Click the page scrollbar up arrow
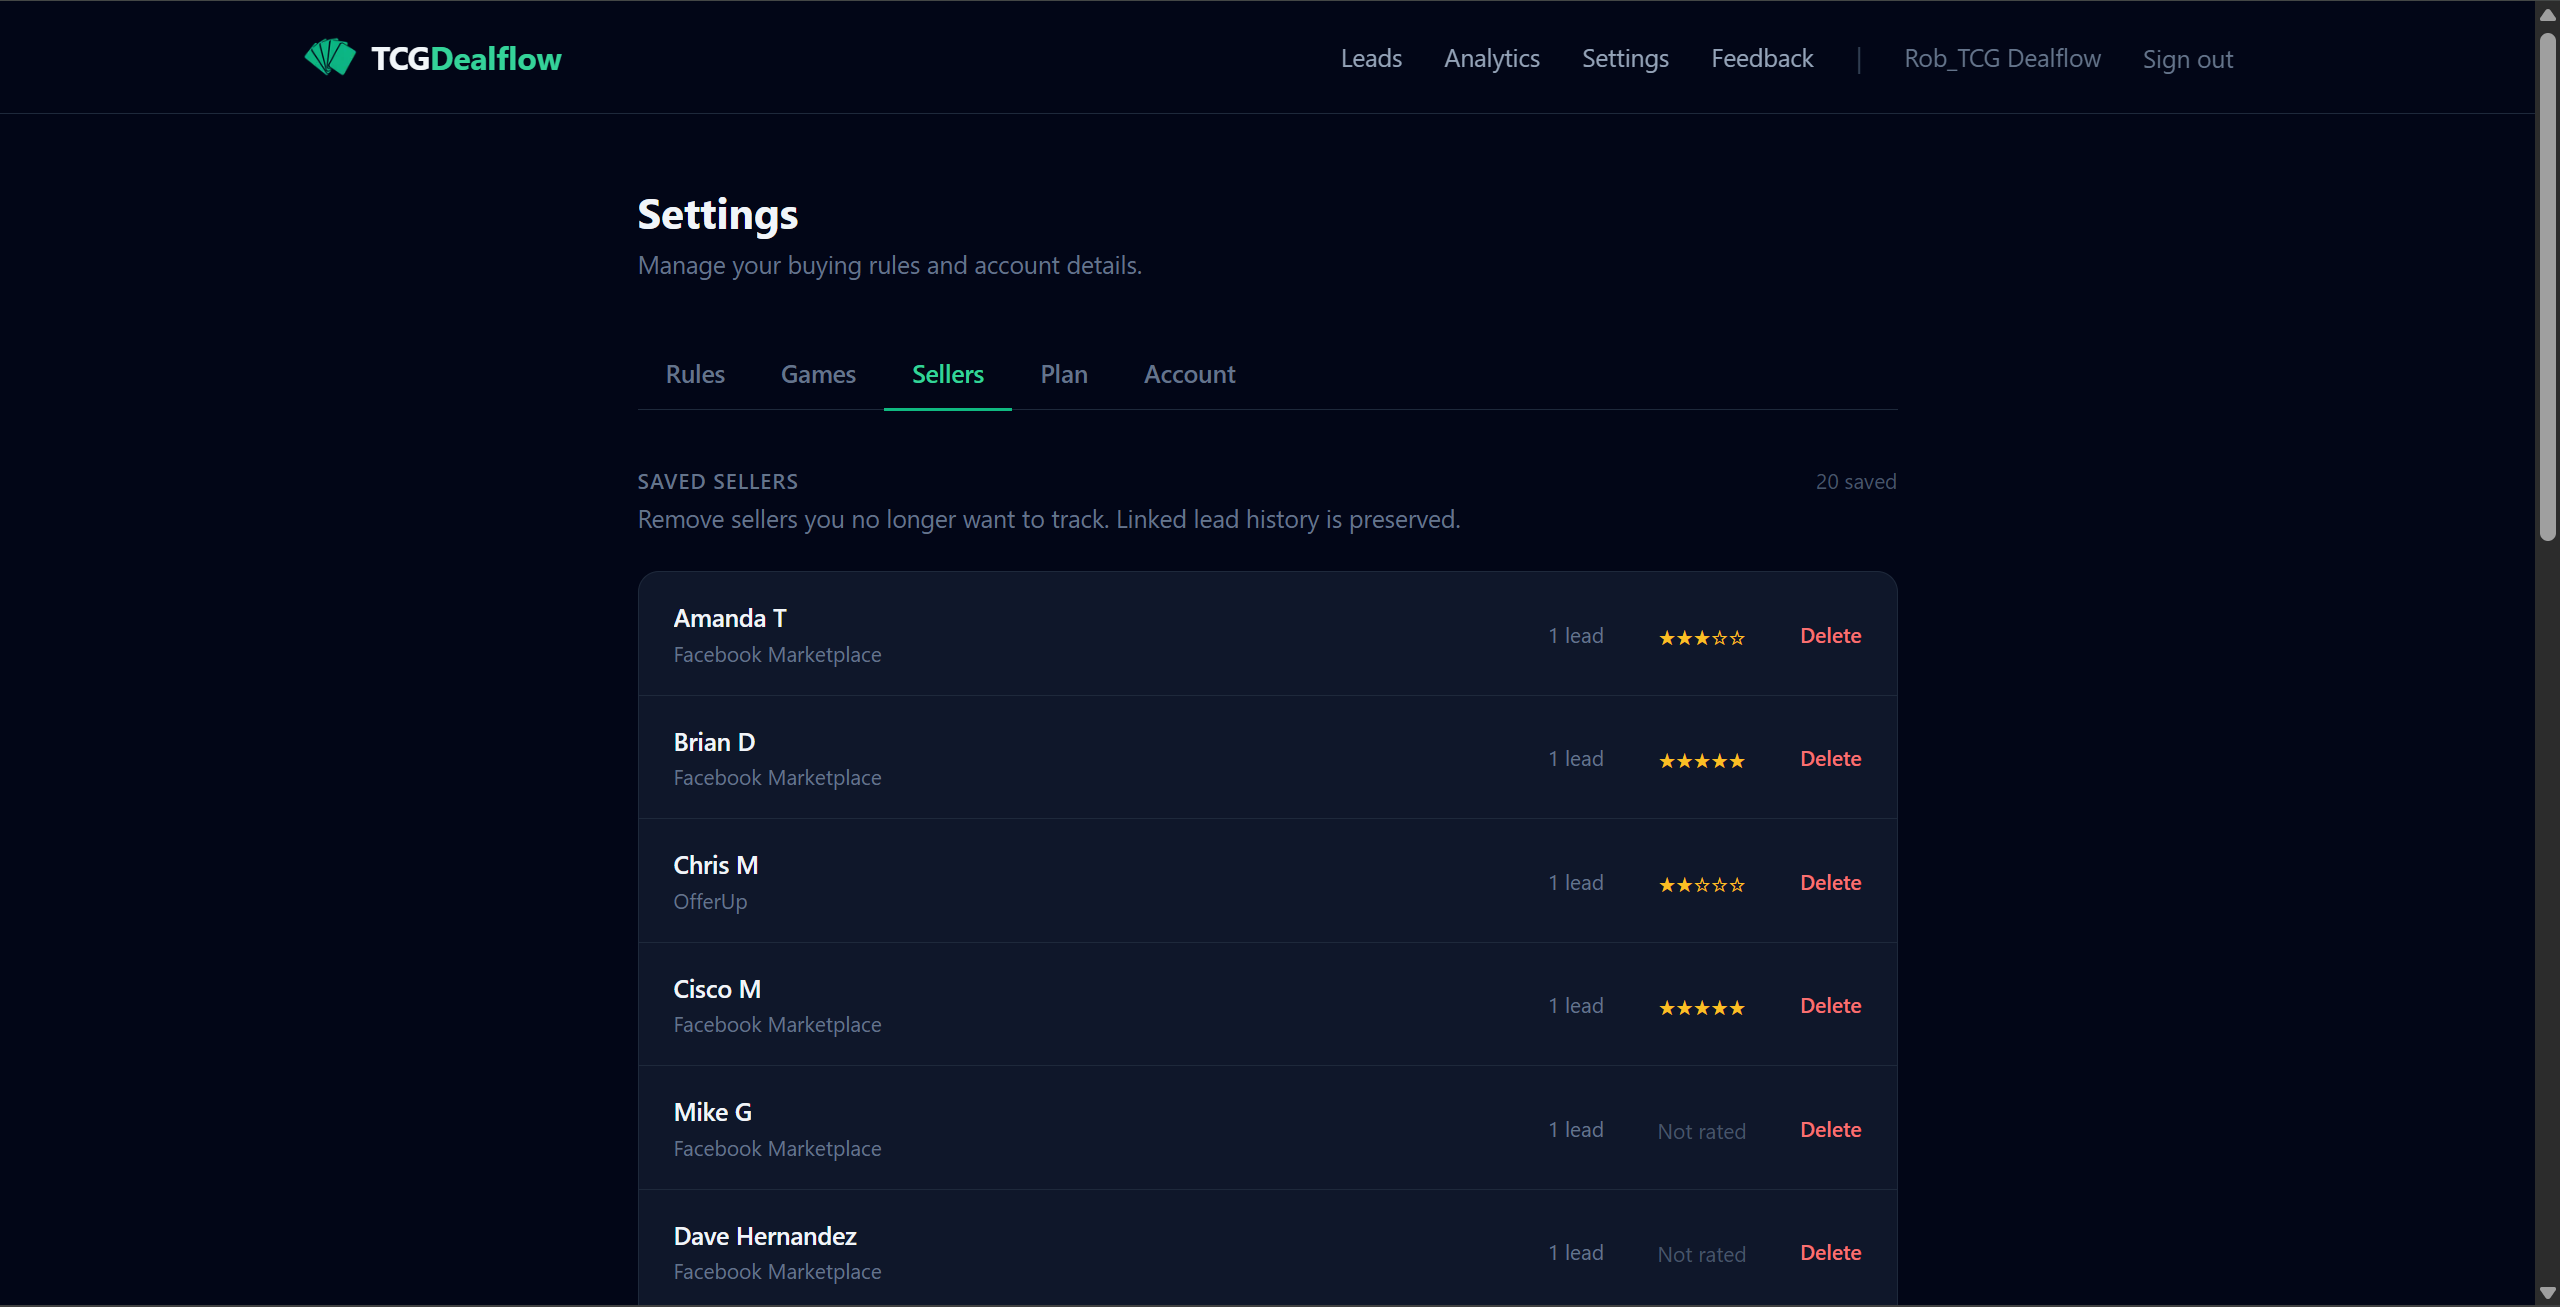Viewport: 2560px width, 1307px height. point(2547,15)
